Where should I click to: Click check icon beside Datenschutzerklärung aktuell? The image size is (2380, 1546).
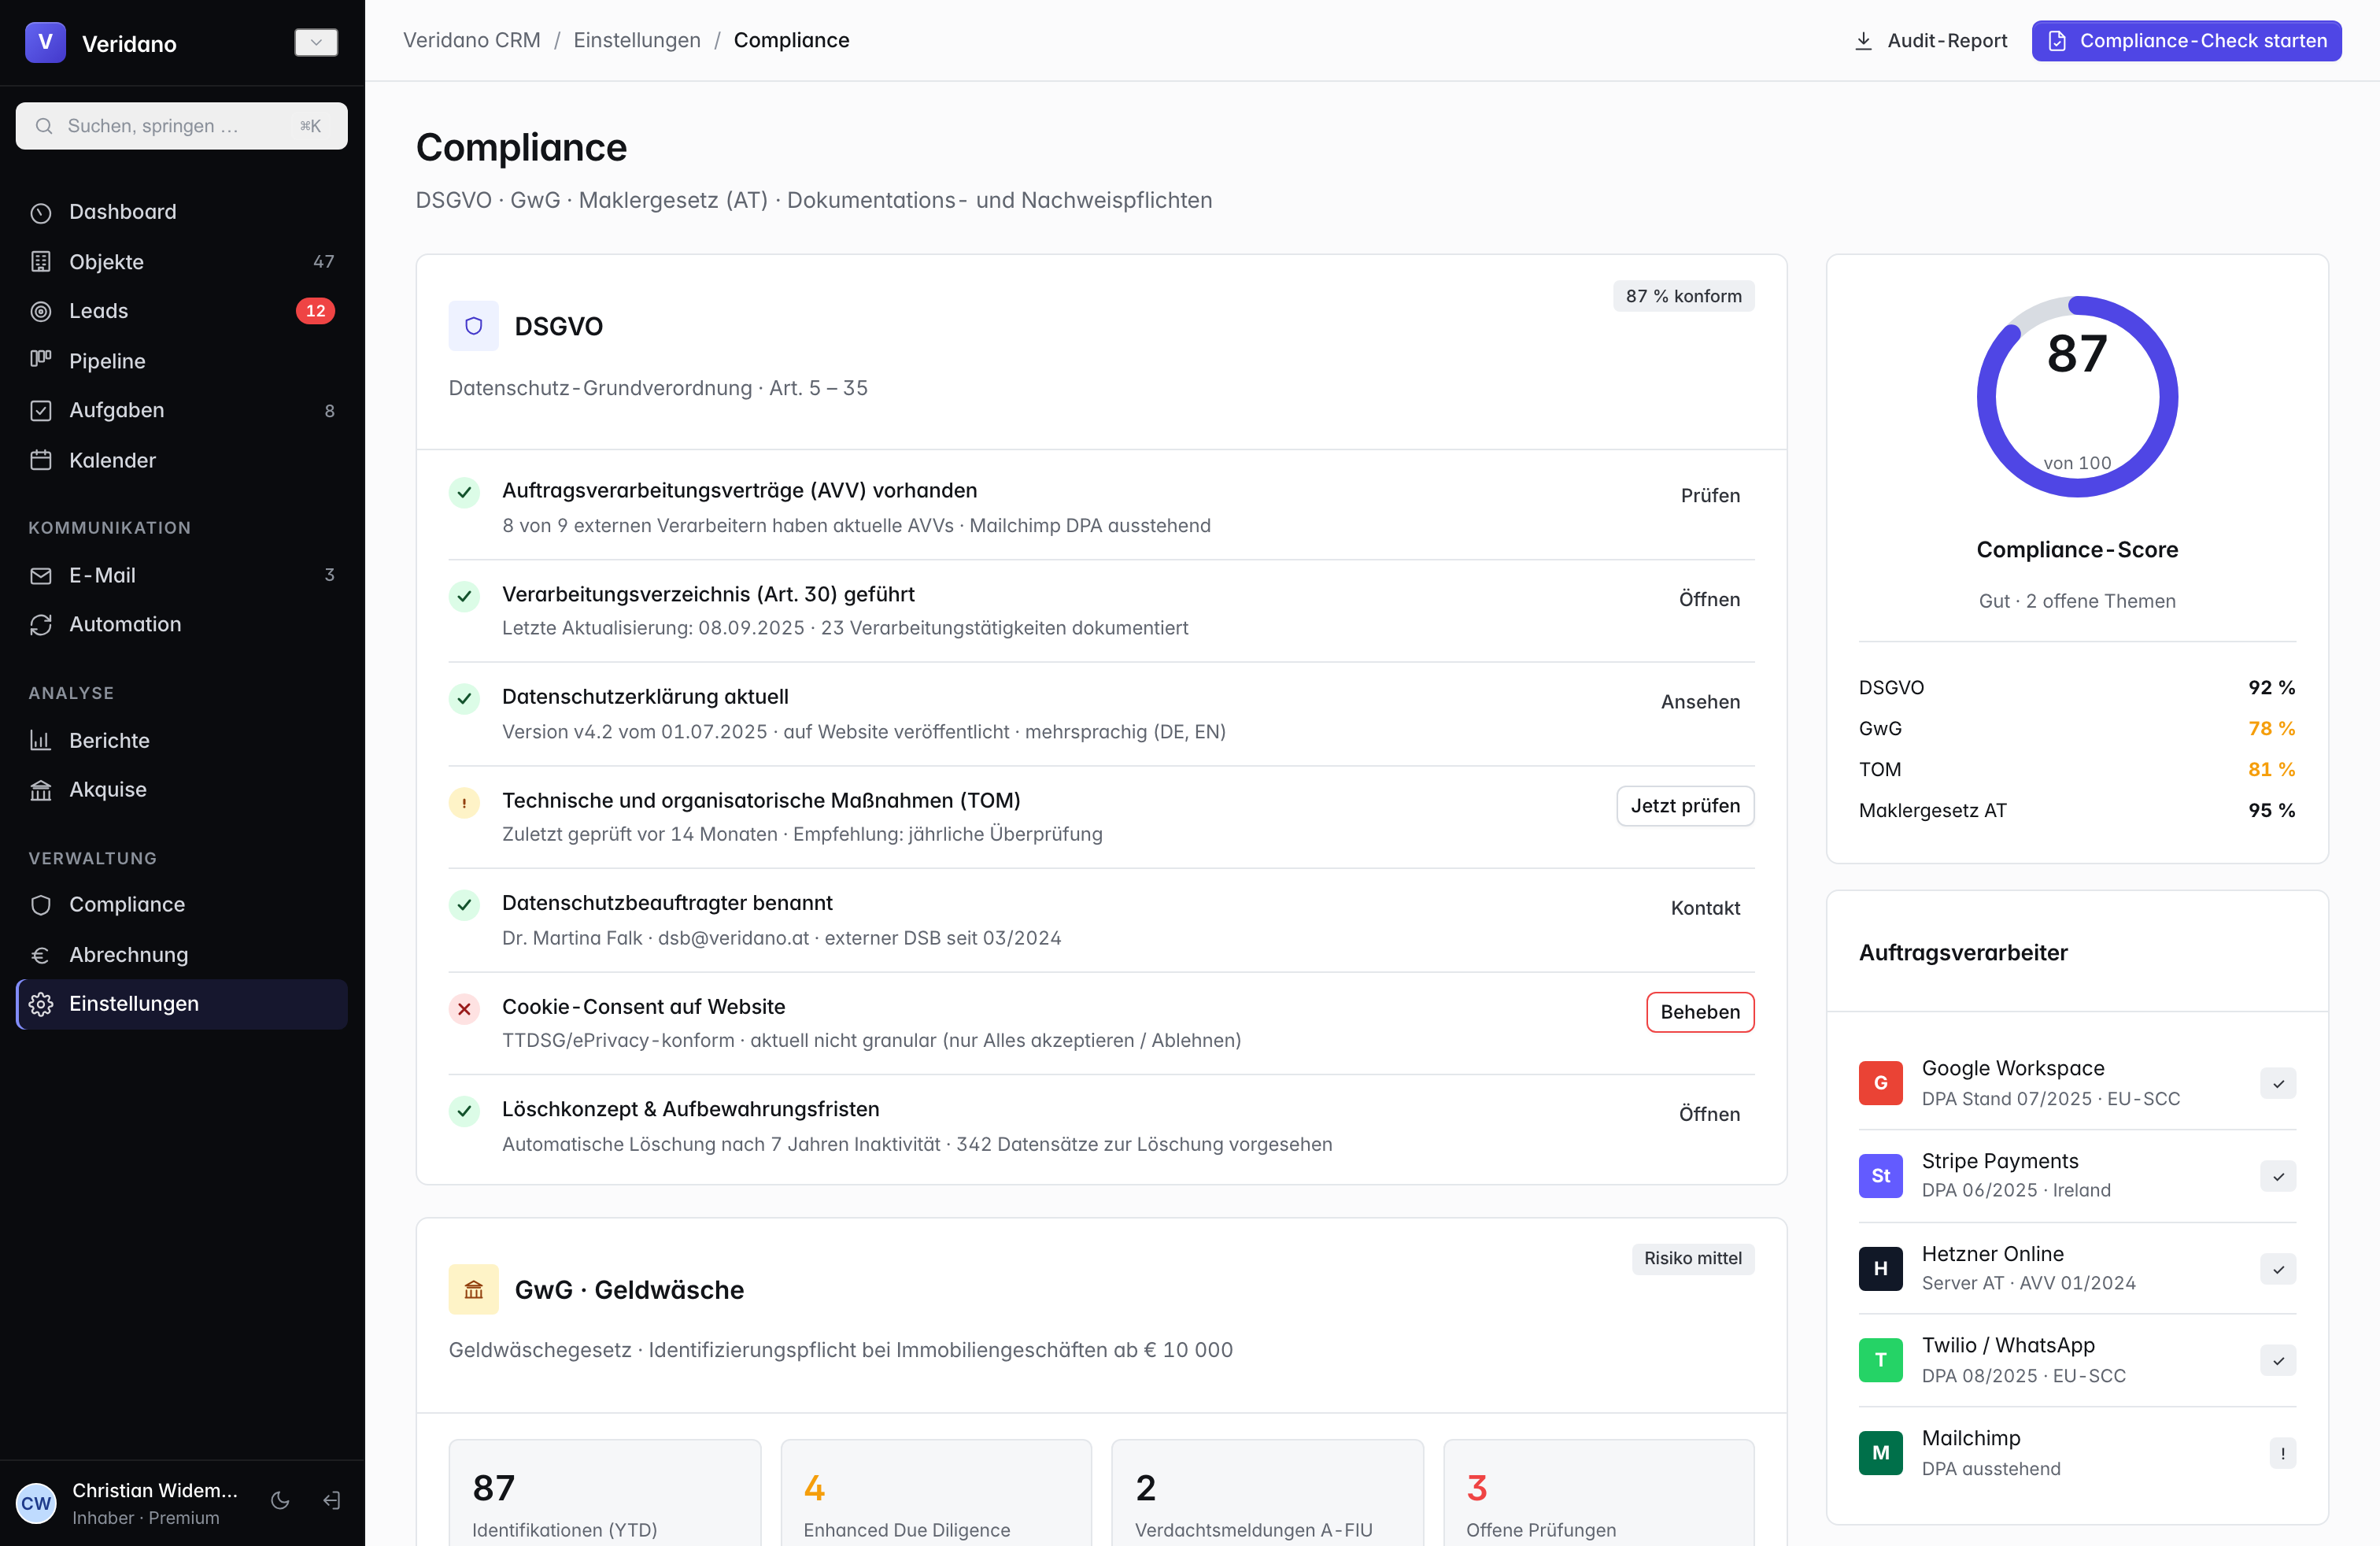pyautogui.click(x=464, y=699)
